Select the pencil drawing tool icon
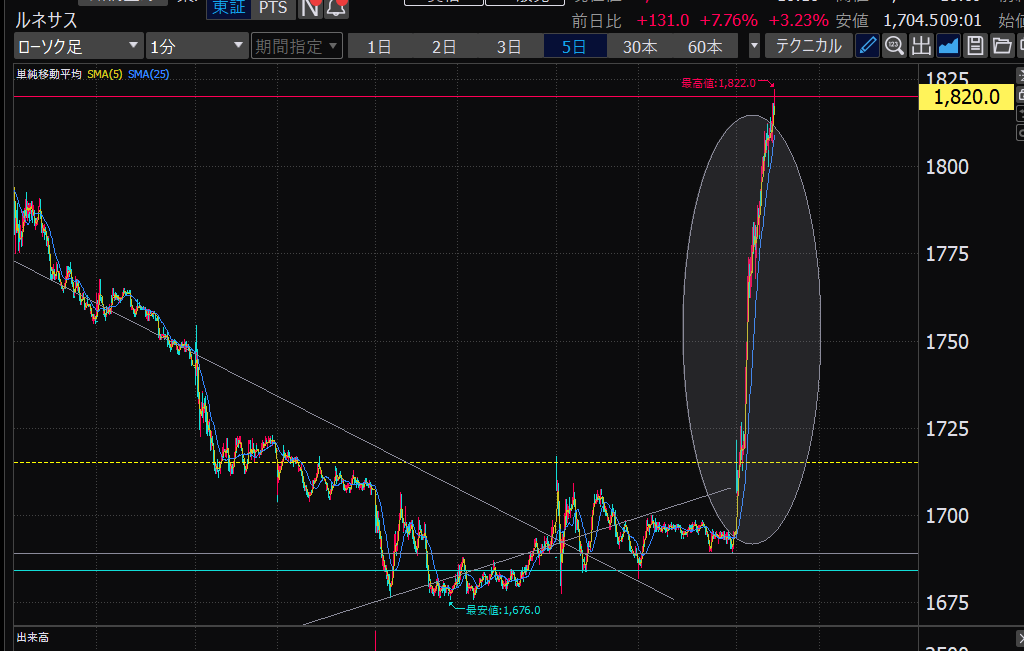The height and width of the screenshot is (651, 1024). click(x=868, y=45)
